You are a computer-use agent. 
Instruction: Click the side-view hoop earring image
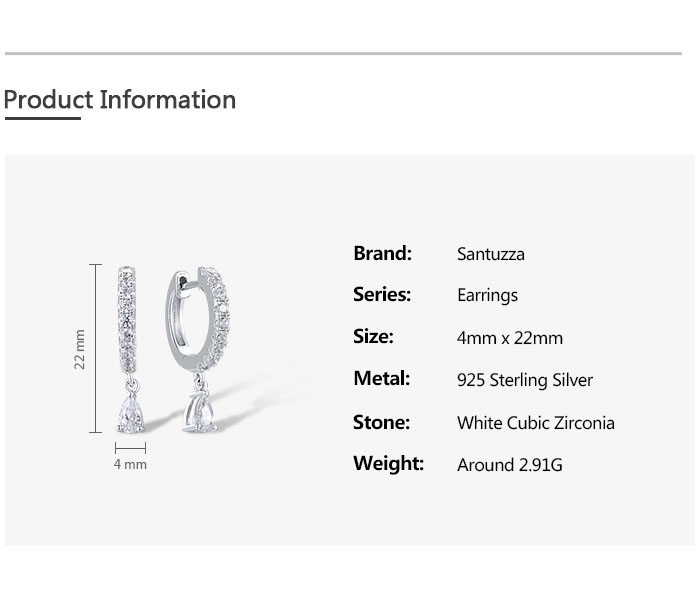[198, 350]
